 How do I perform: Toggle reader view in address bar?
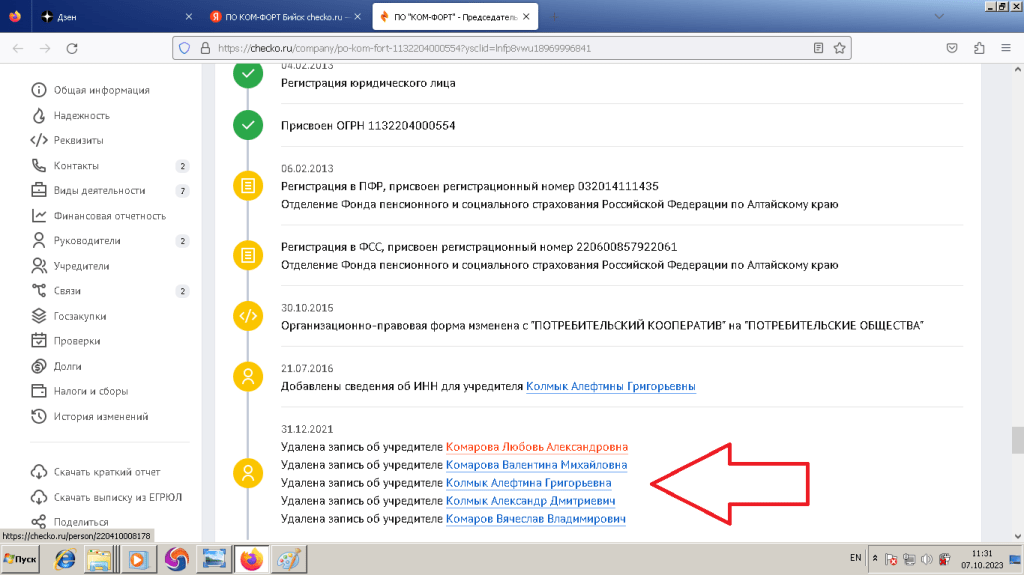(818, 47)
